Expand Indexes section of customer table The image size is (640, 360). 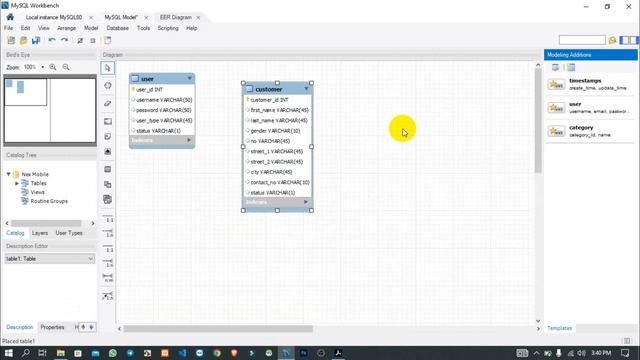coord(306,202)
